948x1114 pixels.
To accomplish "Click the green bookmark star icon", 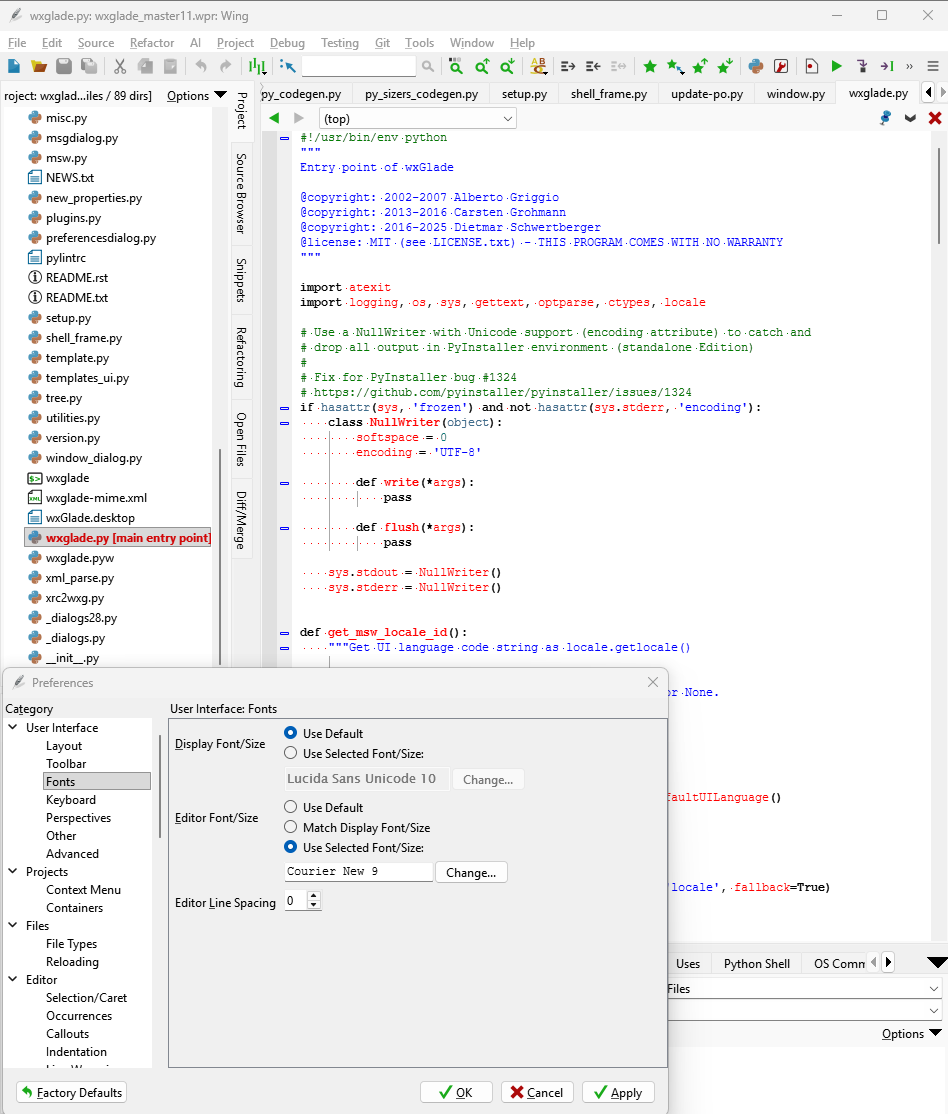I will click(650, 66).
